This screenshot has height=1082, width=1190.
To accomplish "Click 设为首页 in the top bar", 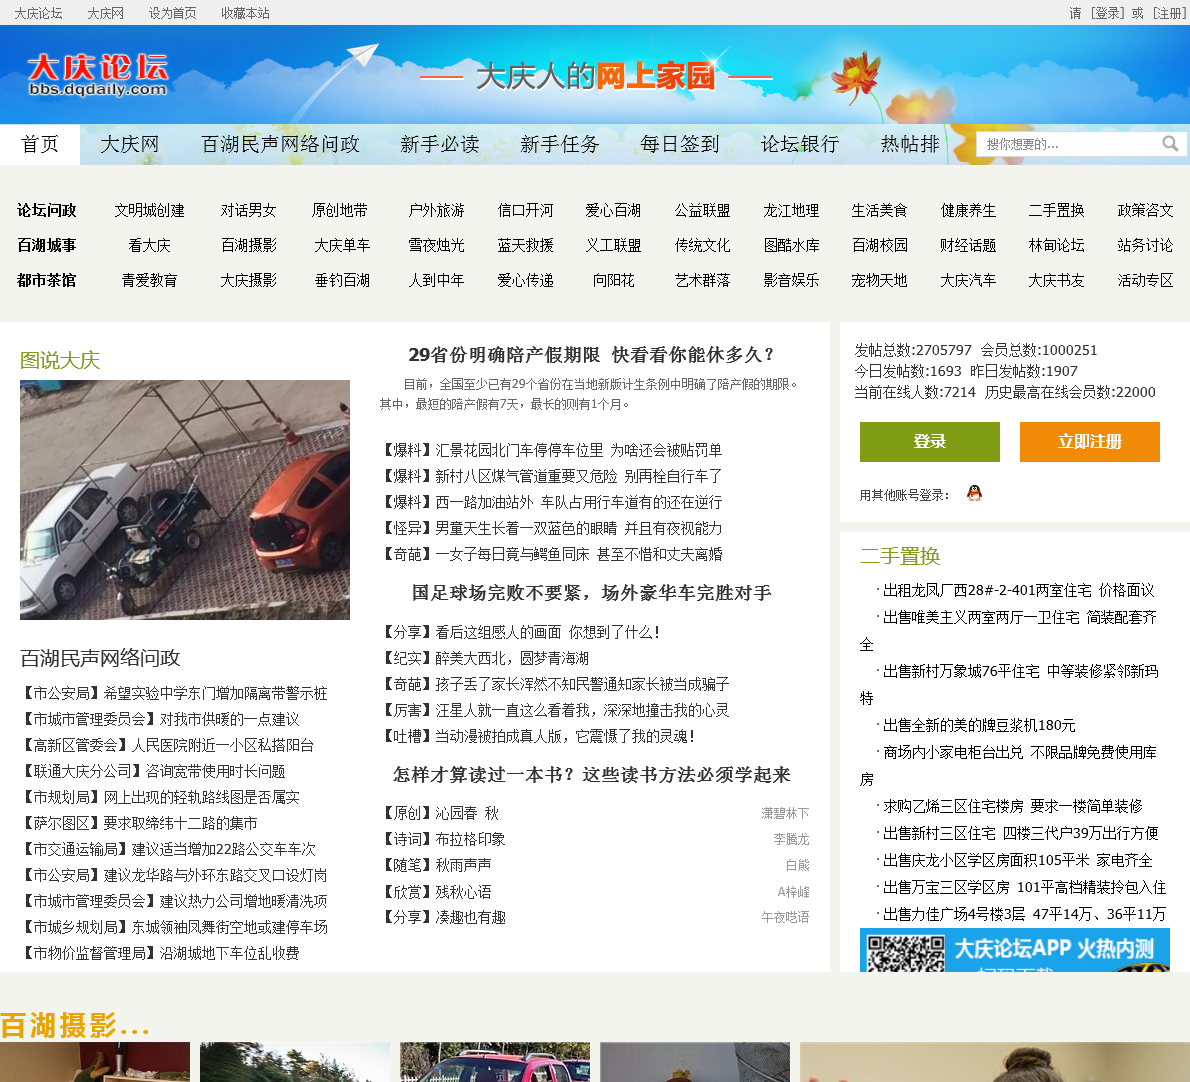I will [172, 13].
